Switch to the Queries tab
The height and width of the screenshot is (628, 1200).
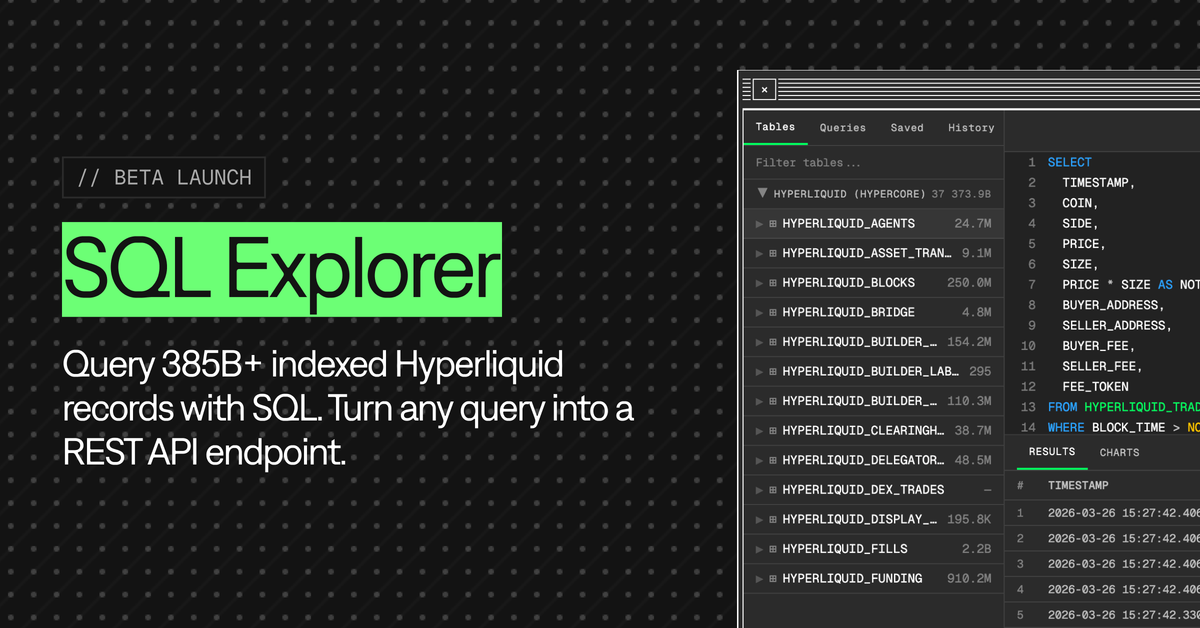point(842,127)
